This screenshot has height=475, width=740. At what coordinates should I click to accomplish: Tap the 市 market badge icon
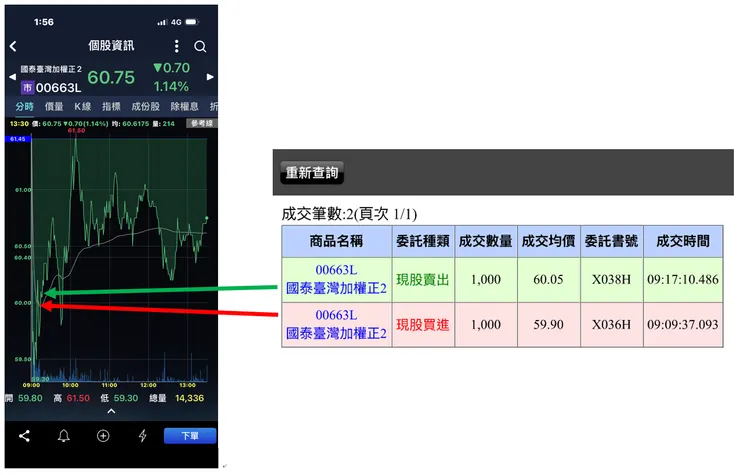[27, 88]
